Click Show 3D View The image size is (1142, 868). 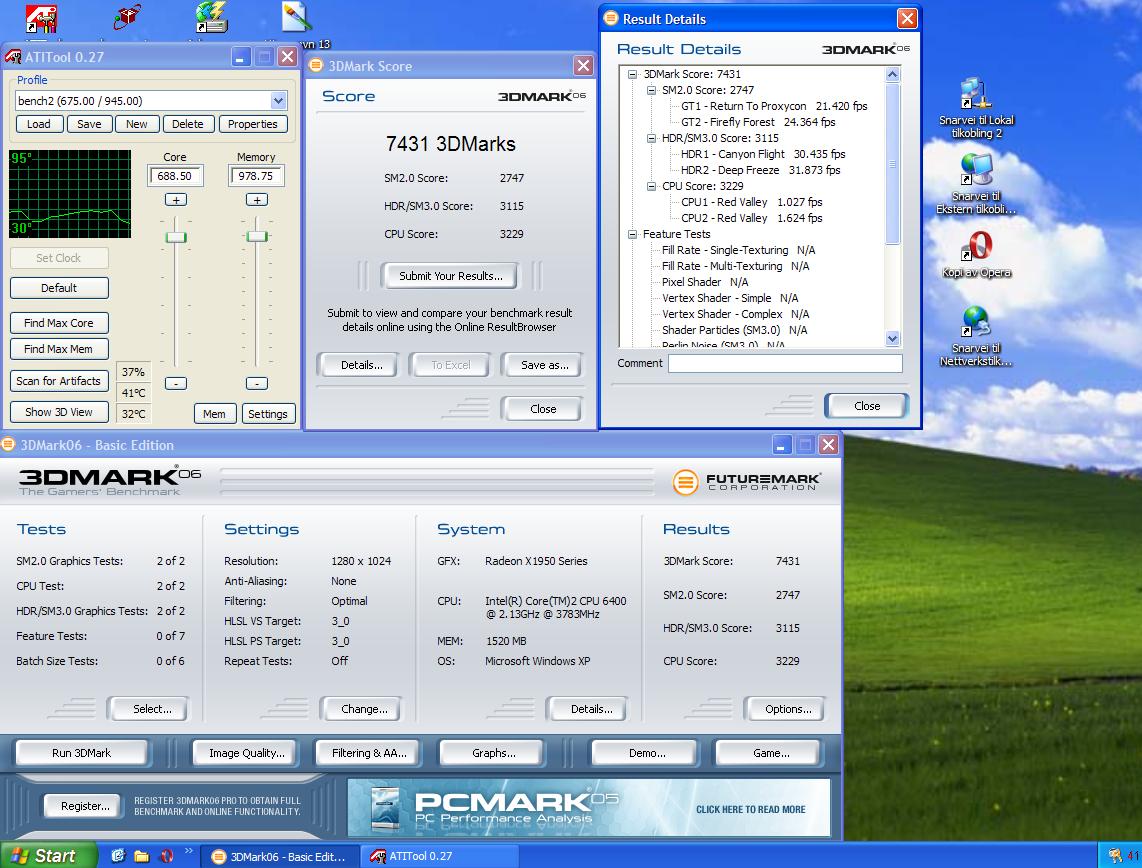click(59, 411)
